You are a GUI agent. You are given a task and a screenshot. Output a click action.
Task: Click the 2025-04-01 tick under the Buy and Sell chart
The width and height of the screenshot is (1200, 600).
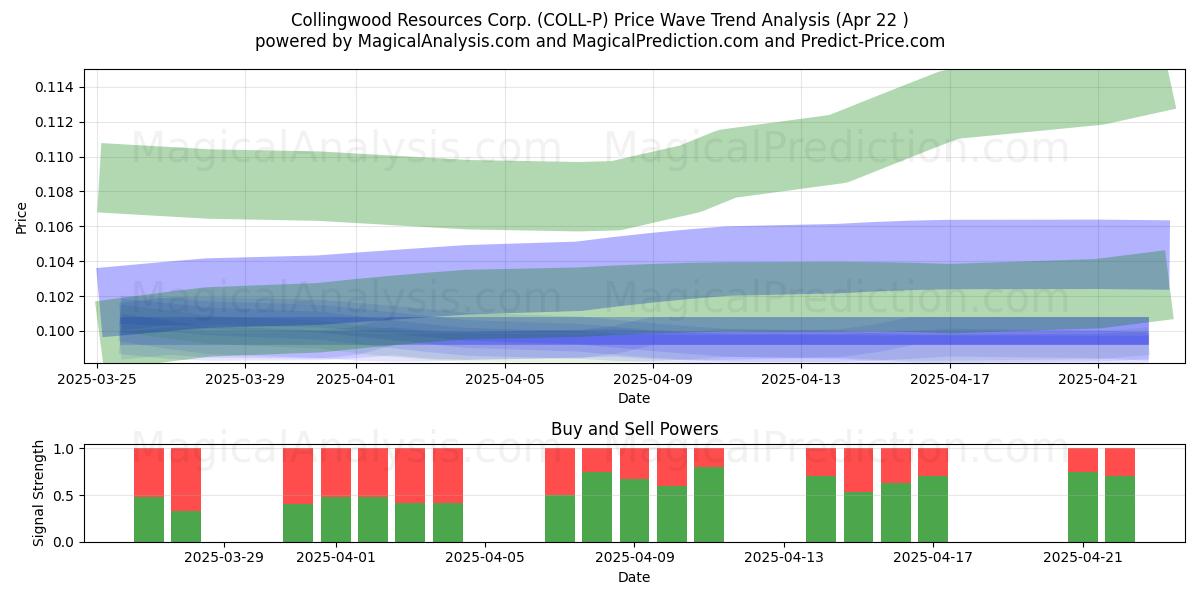click(336, 558)
